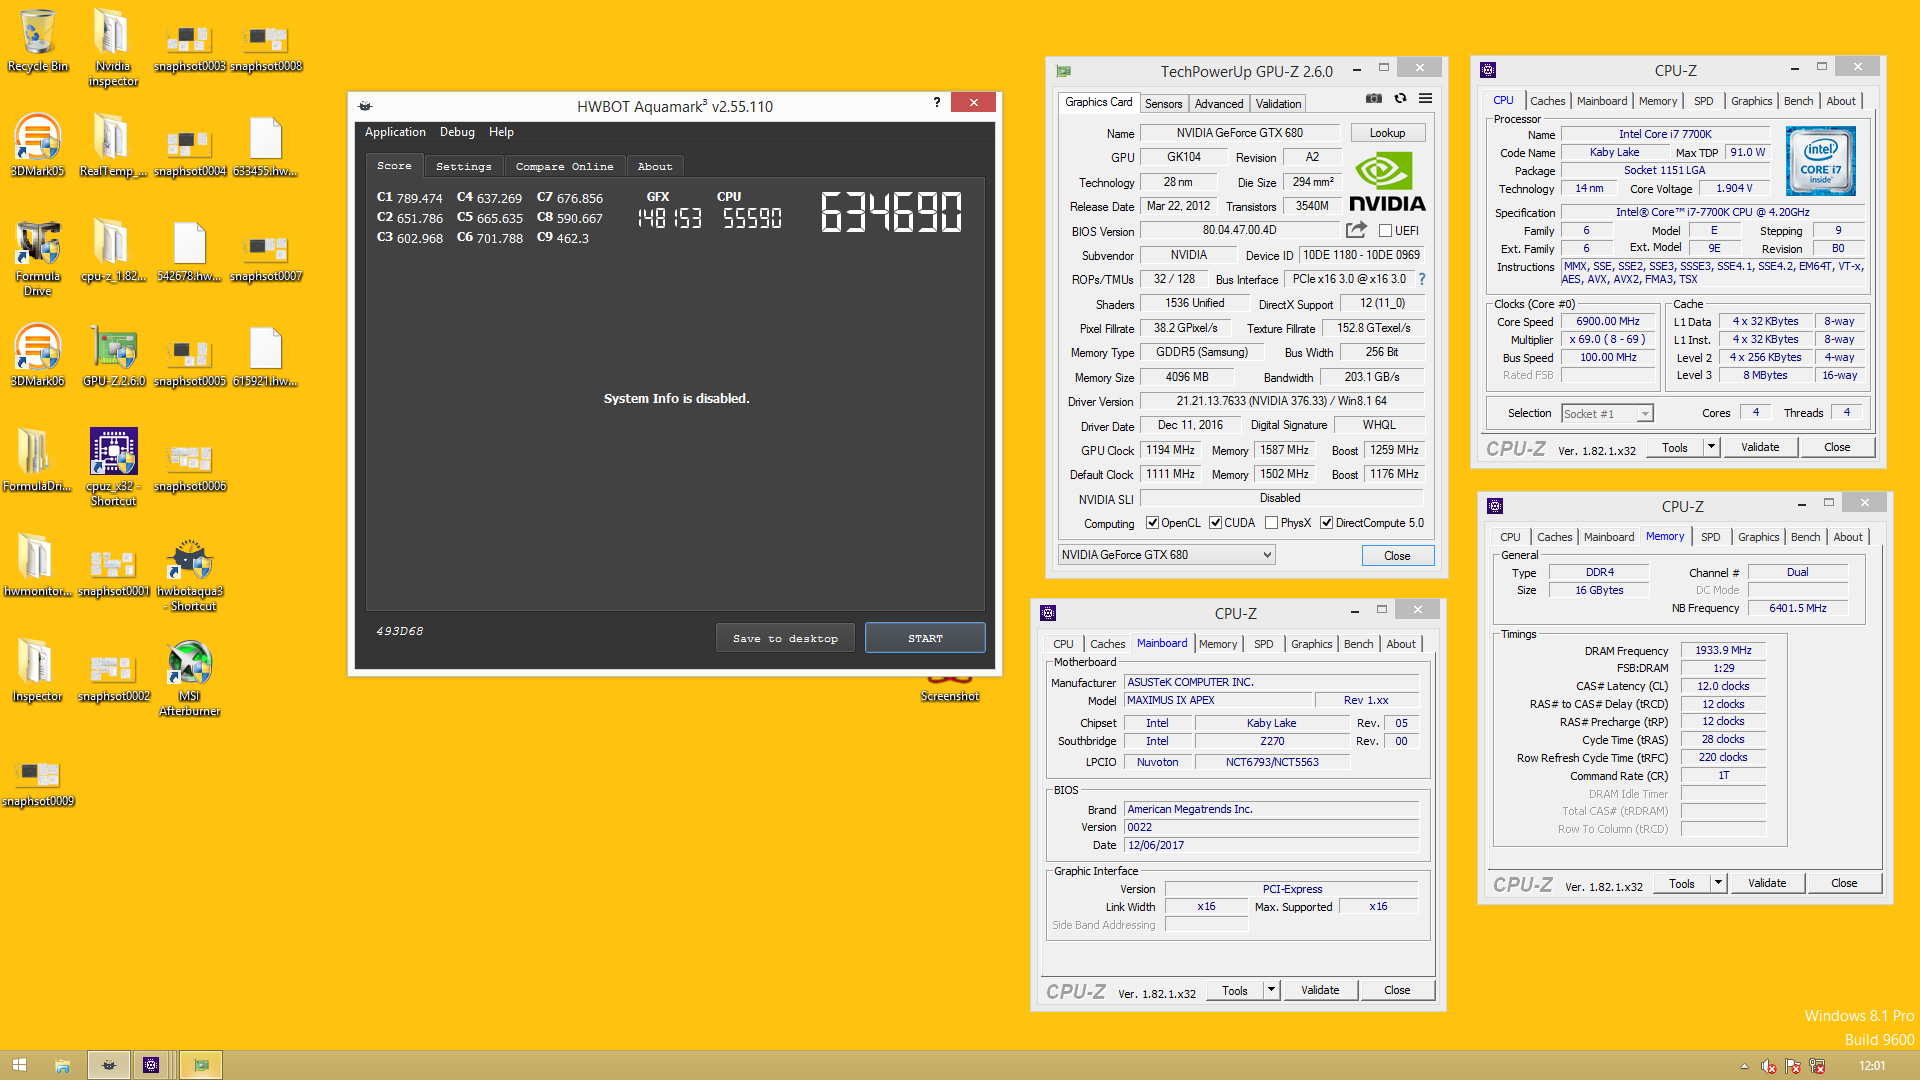
Task: Click the total score 634690 display
Action: click(891, 212)
